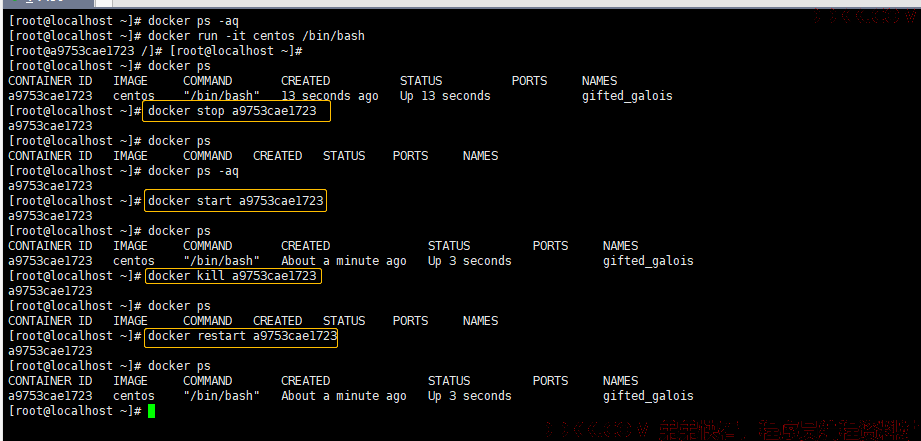
Task: Click the a9753cae1723 output under the docker restart command
Action: (x=50, y=351)
